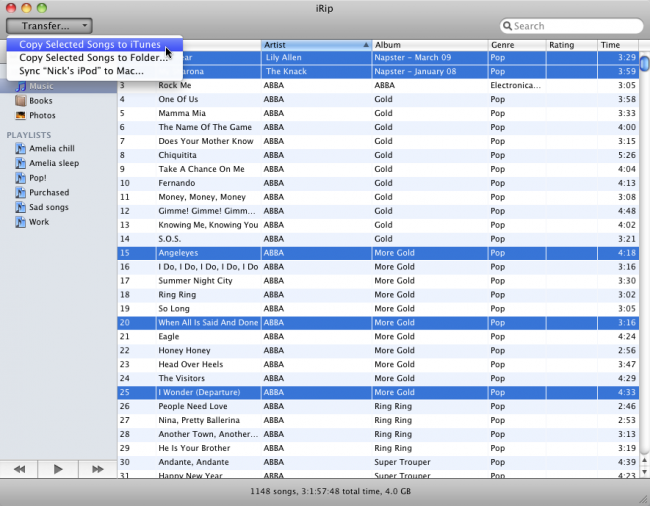Choose Copy Selected Songs to Folder
650x506 pixels.
click(95, 58)
